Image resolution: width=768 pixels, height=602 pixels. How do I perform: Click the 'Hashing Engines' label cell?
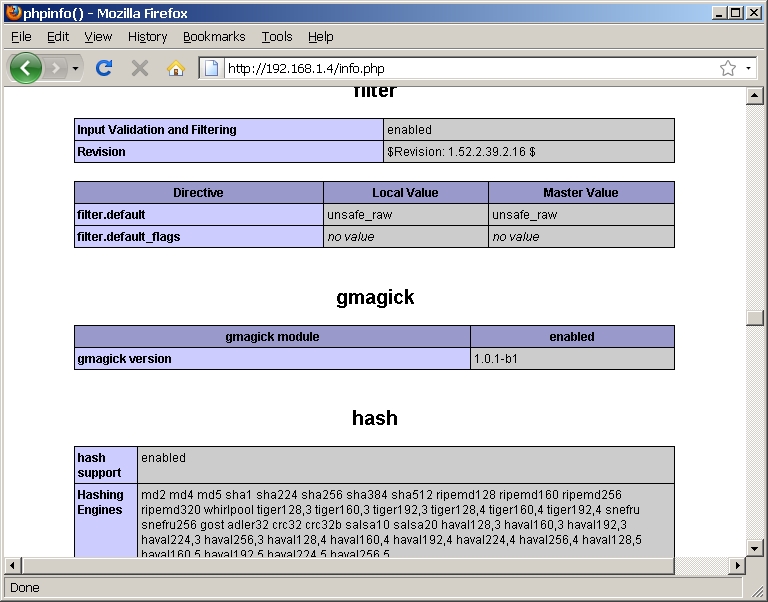106,520
